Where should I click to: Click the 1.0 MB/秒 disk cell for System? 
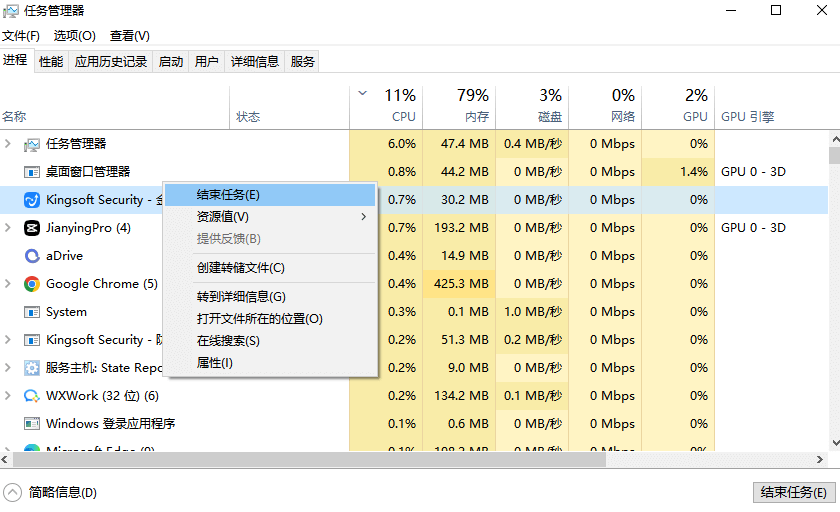point(532,311)
